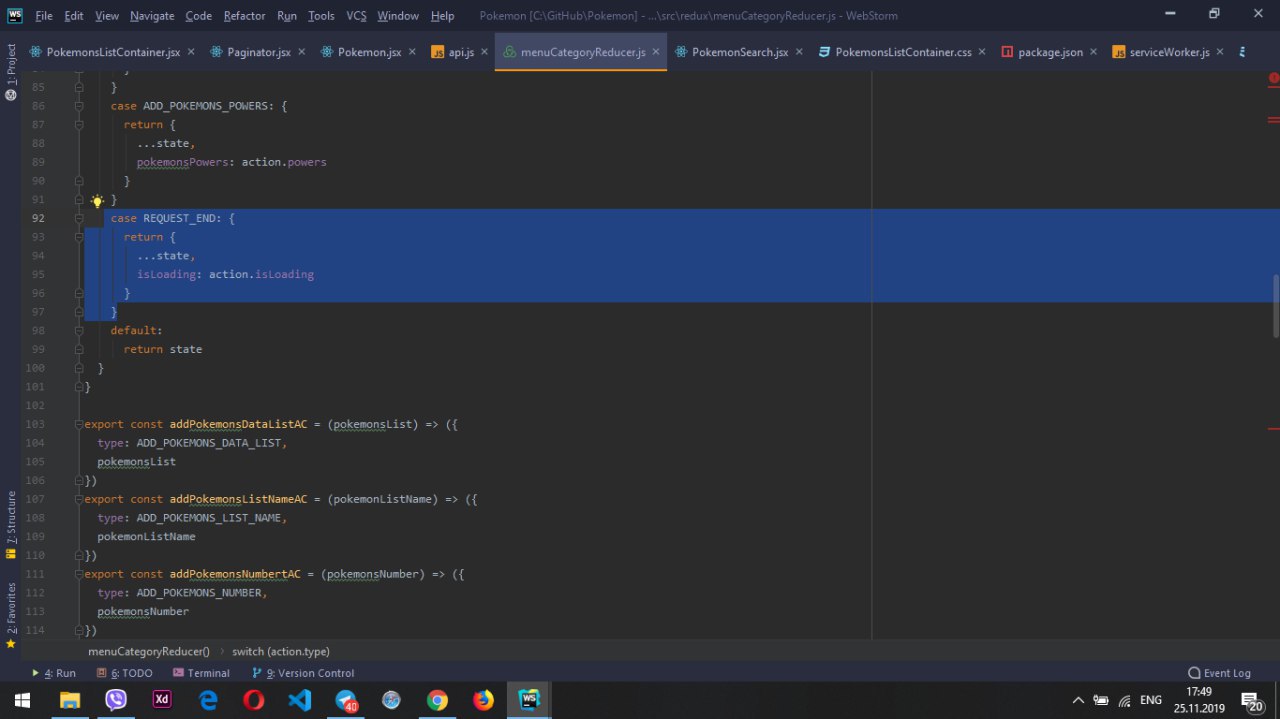Switch to the PokemonSearch.jsx tab
Viewport: 1280px width, 719px height.
point(739,52)
